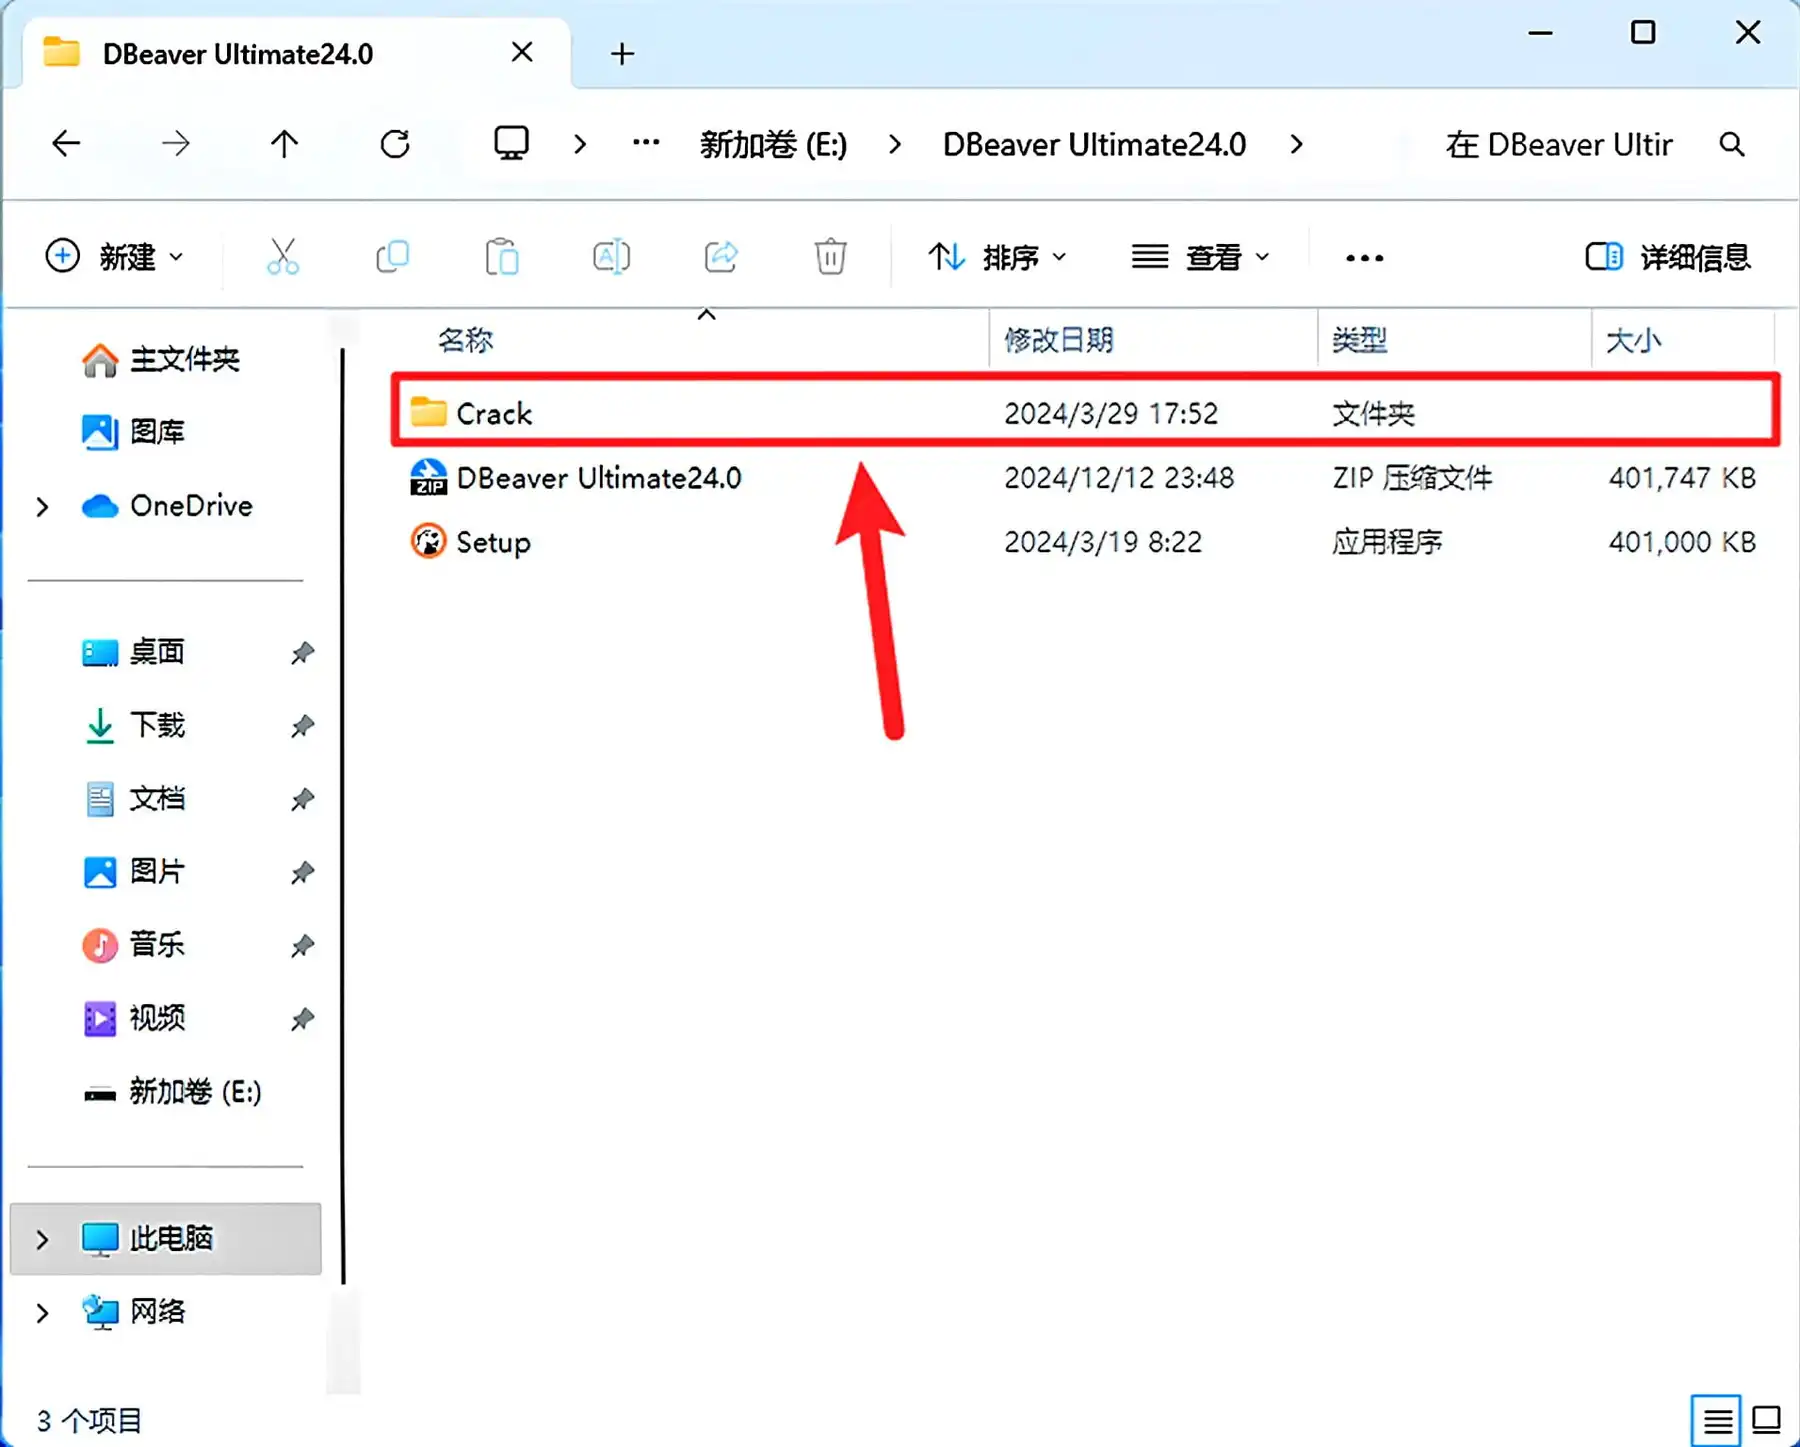Viewport: 1800px width, 1447px height.
Task: Open the 新建 dropdown menu
Action: click(114, 257)
